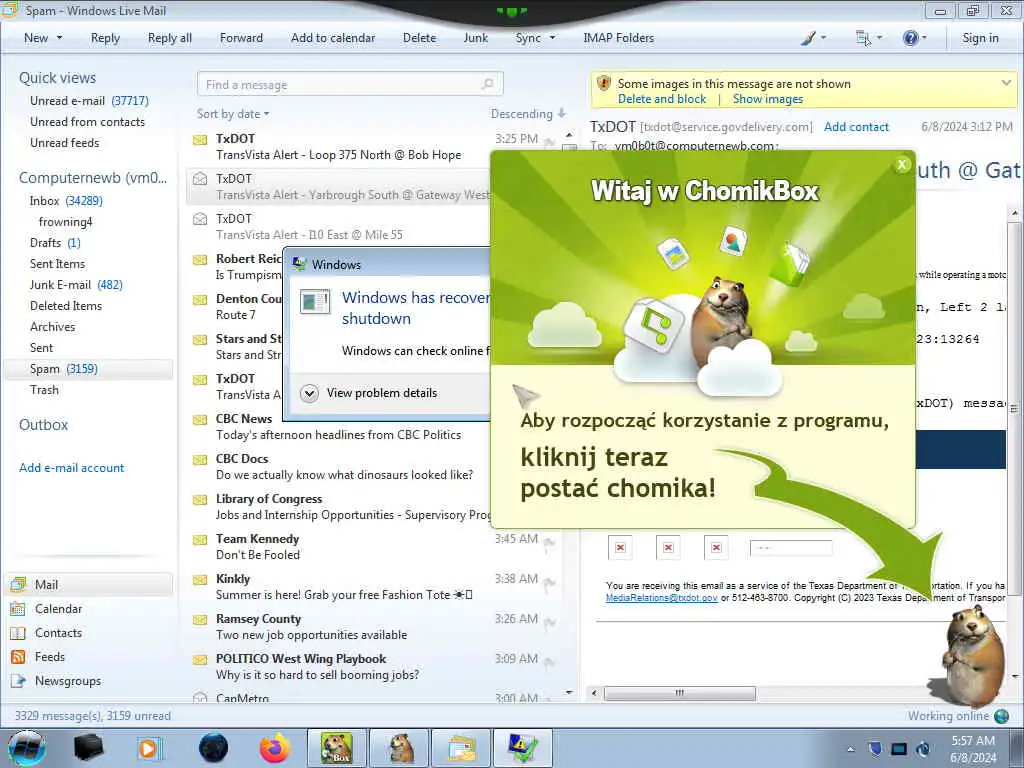Open IMAP Folders
The image size is (1024, 768).
618,38
